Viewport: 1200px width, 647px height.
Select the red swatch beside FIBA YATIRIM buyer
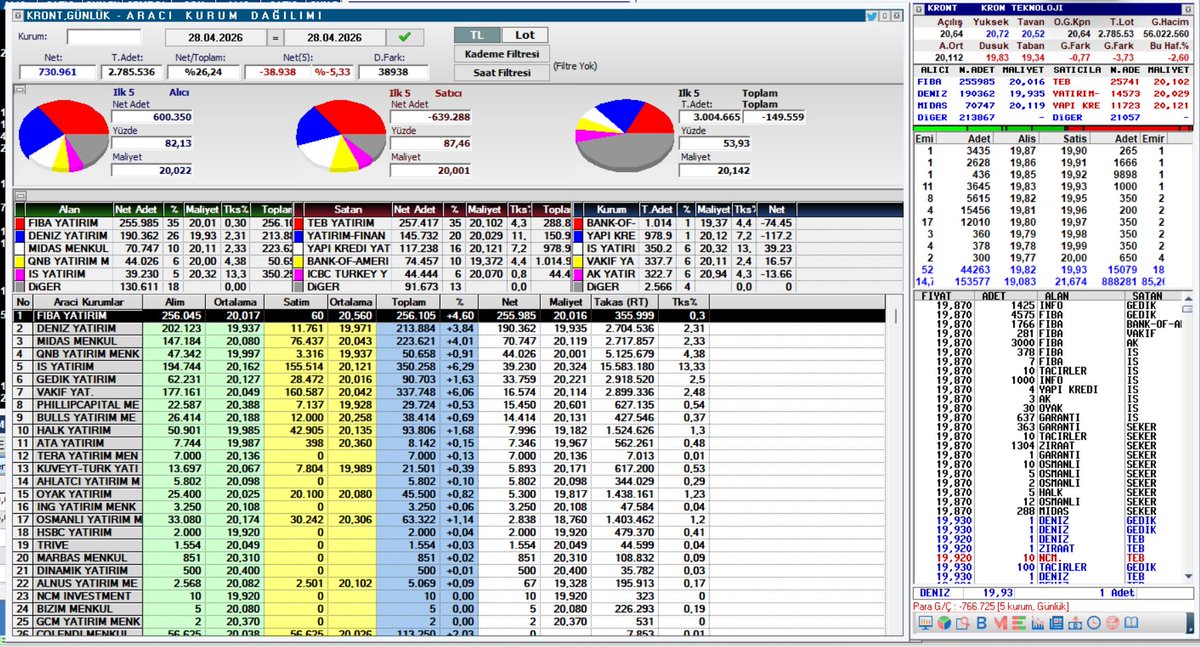20,223
